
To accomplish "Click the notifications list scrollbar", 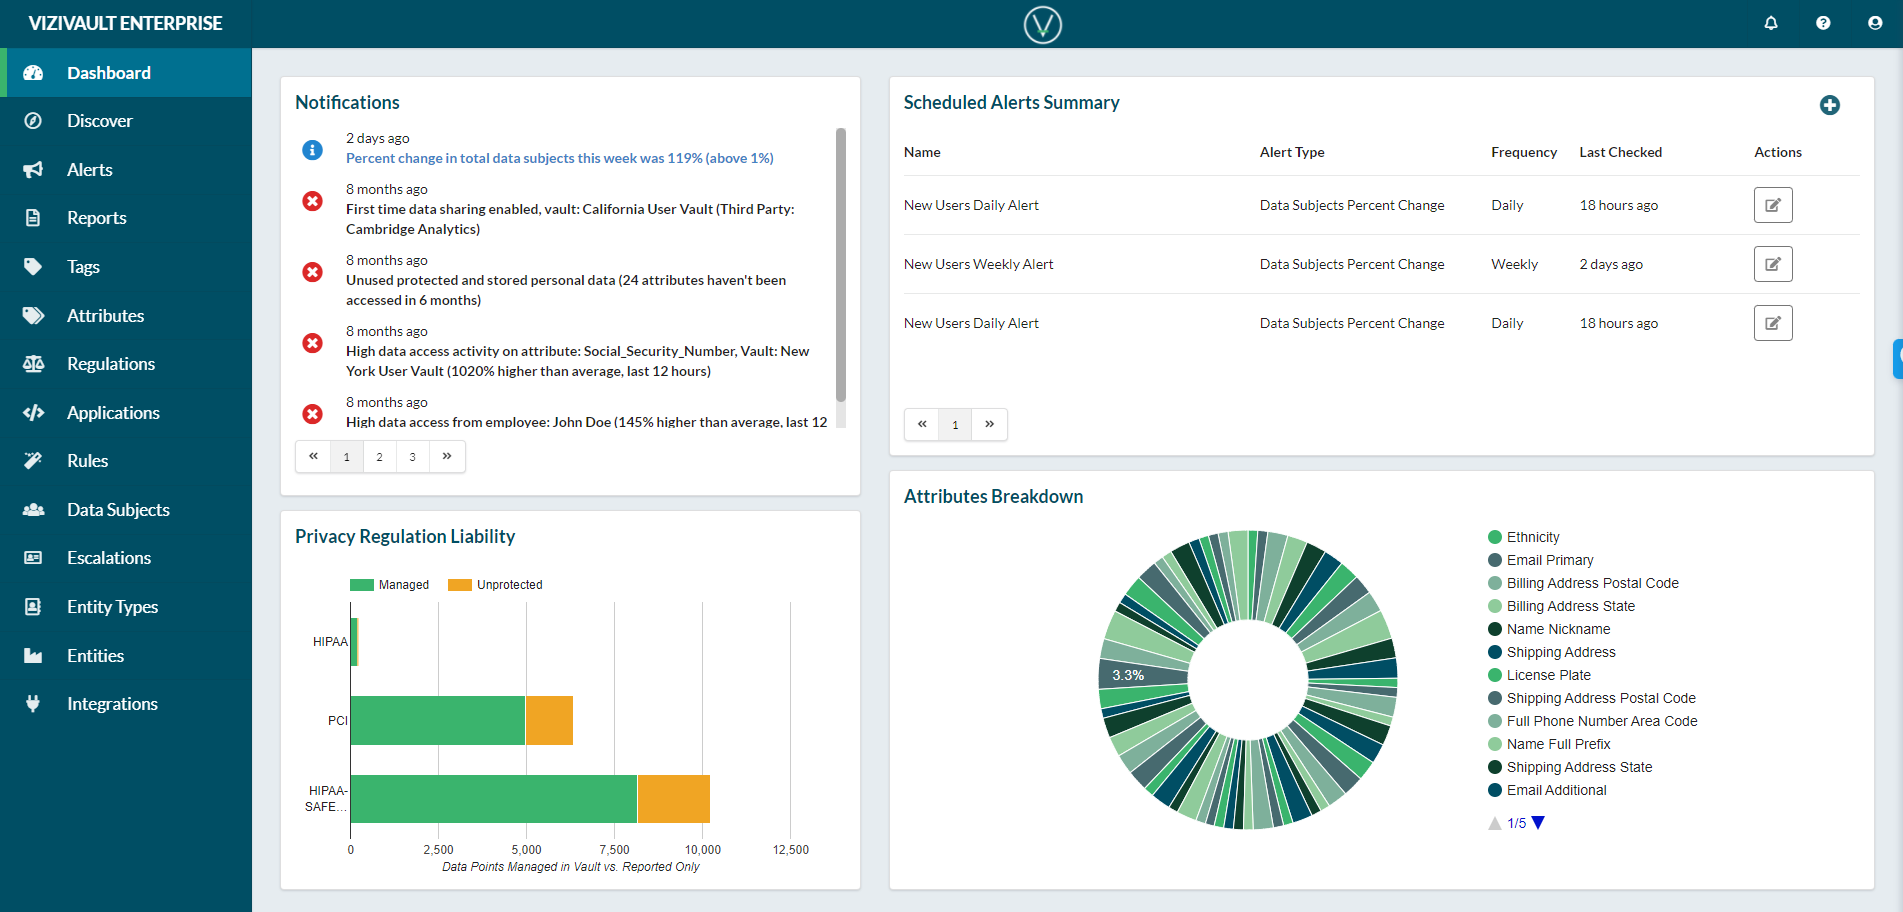I will pos(840,265).
